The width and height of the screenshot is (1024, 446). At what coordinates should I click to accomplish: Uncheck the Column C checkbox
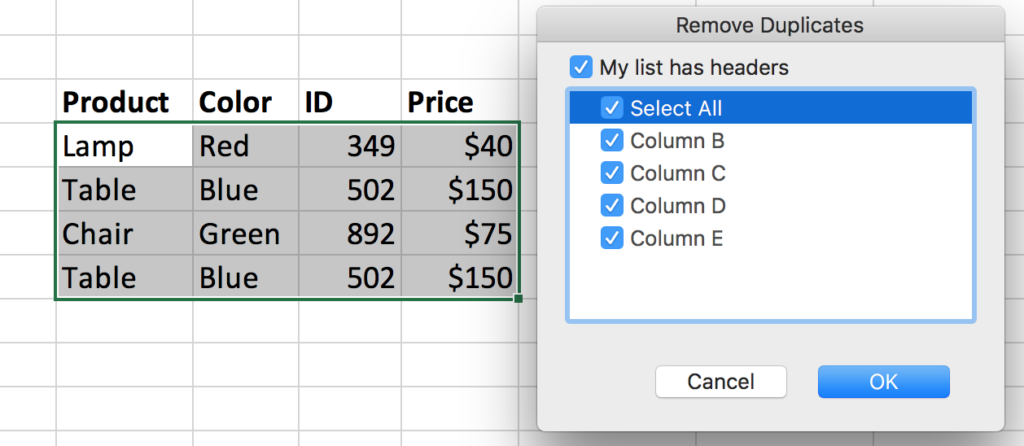pyautogui.click(x=612, y=173)
